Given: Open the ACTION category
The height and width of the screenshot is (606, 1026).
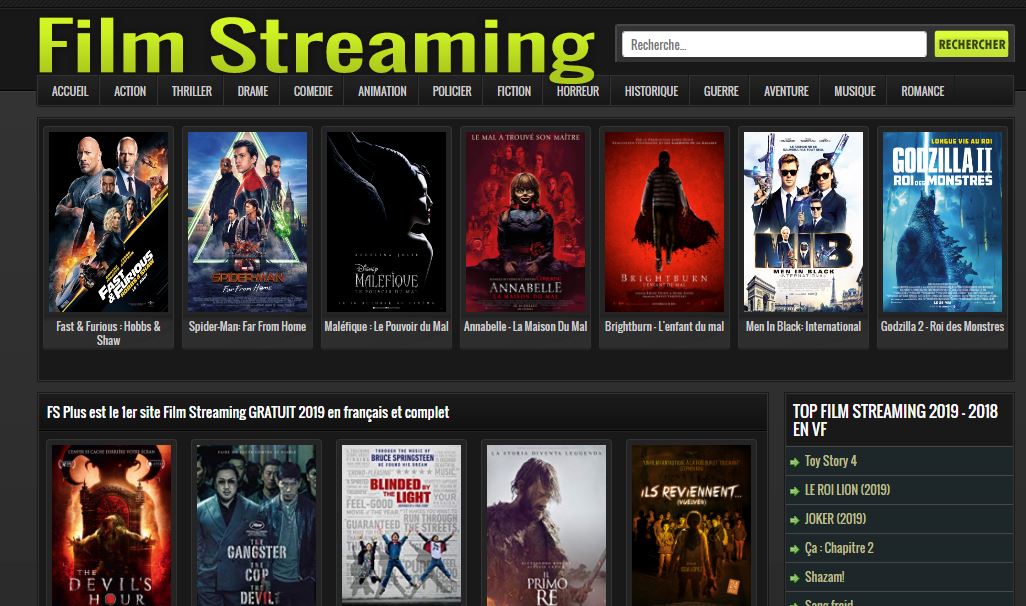Looking at the screenshot, I should (x=130, y=91).
